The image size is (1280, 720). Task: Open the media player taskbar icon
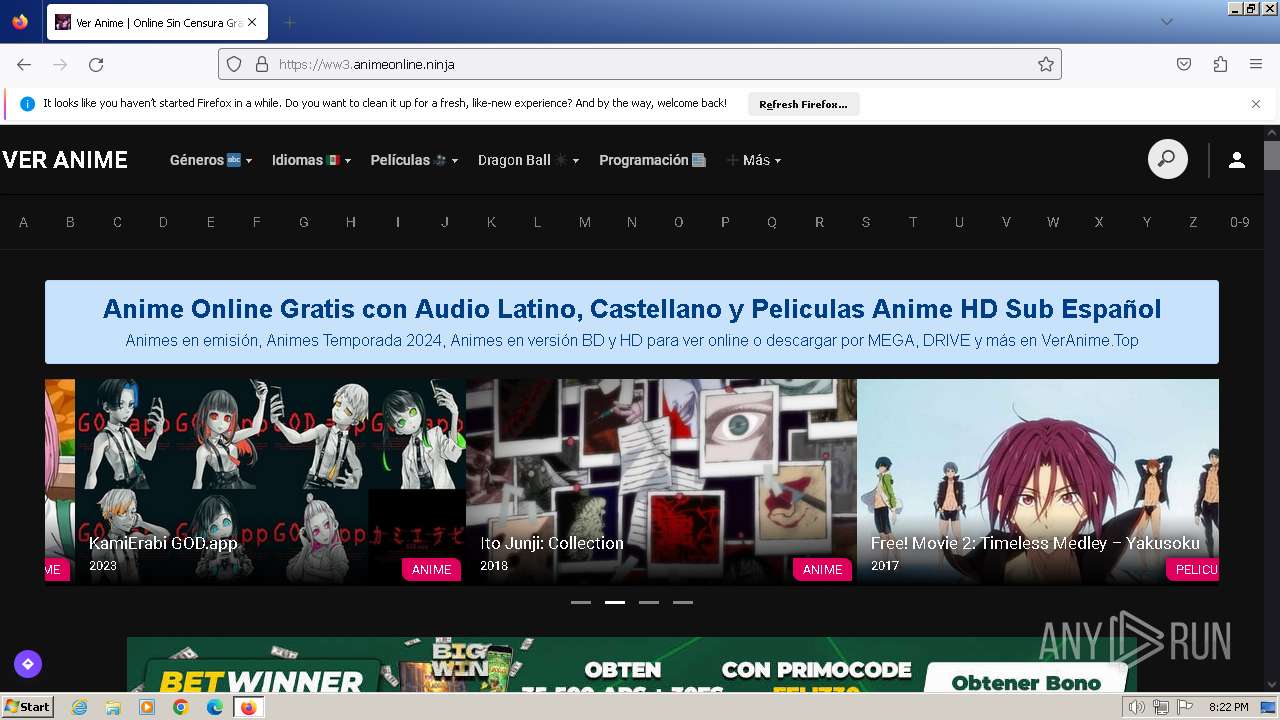pyautogui.click(x=147, y=707)
